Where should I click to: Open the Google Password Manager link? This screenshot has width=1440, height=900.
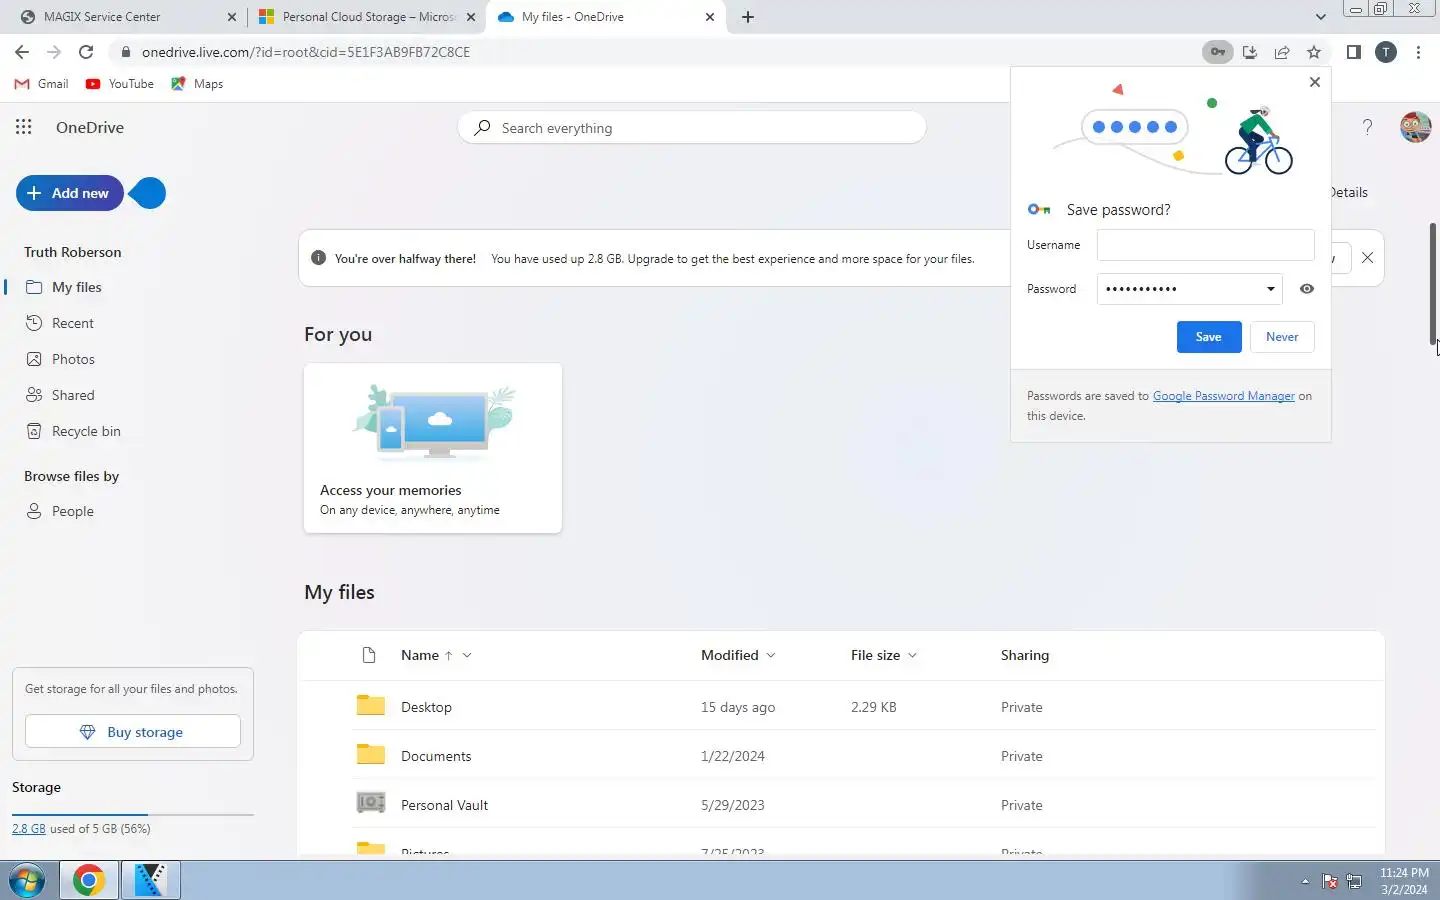(x=1224, y=396)
